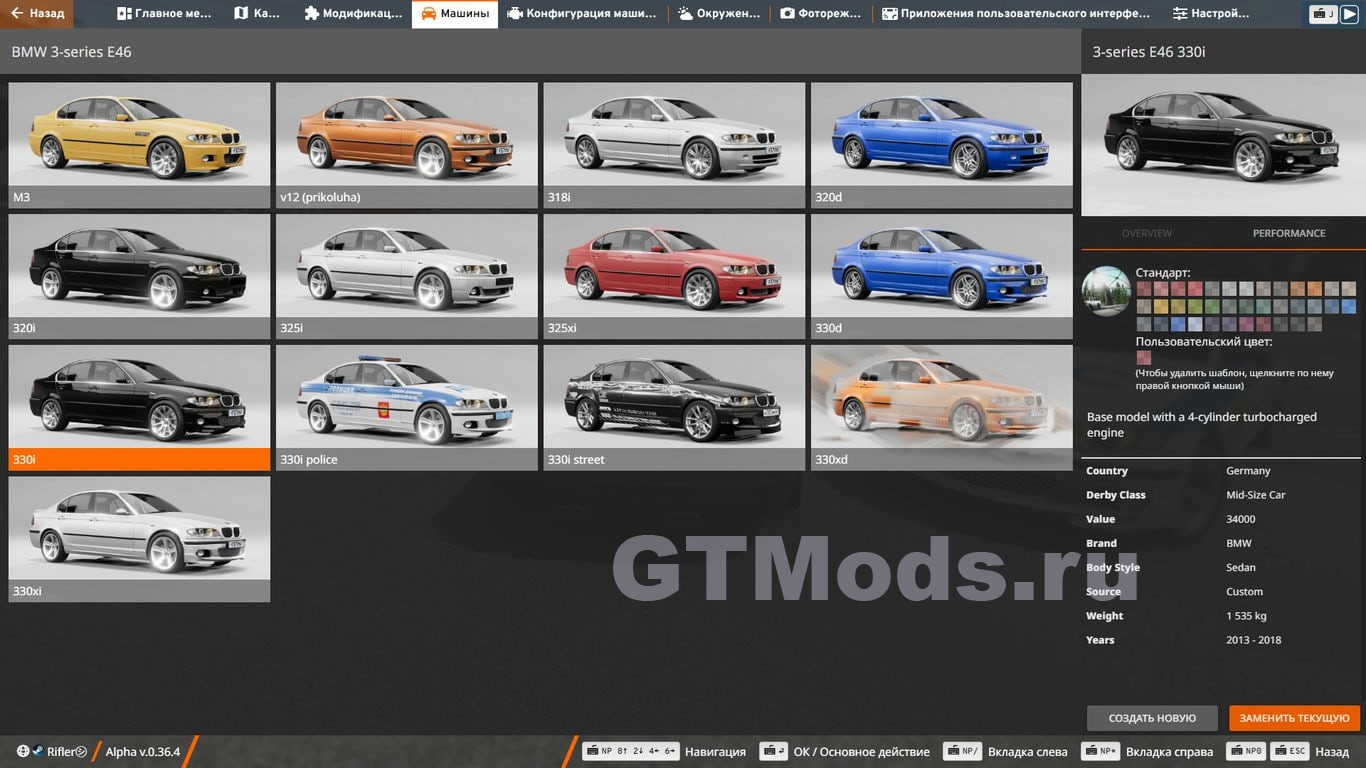The height and width of the screenshot is (768, 1366).
Task: Choose the 330i police car thumbnail
Action: pyautogui.click(x=407, y=408)
